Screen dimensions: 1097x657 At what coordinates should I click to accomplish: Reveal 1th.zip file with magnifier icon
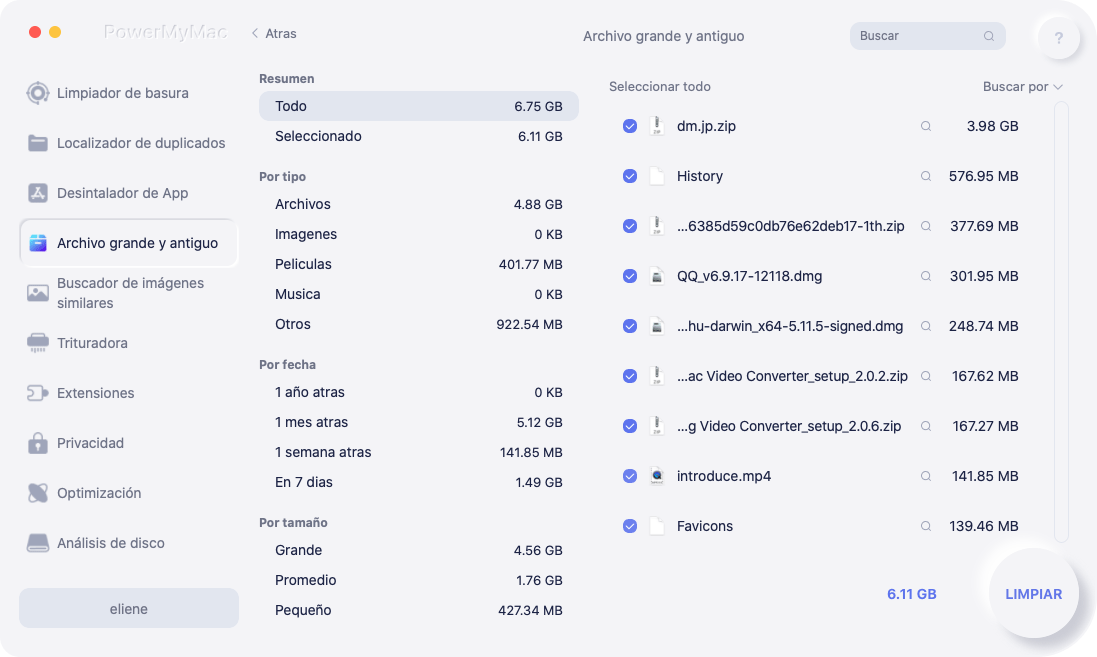(x=926, y=226)
